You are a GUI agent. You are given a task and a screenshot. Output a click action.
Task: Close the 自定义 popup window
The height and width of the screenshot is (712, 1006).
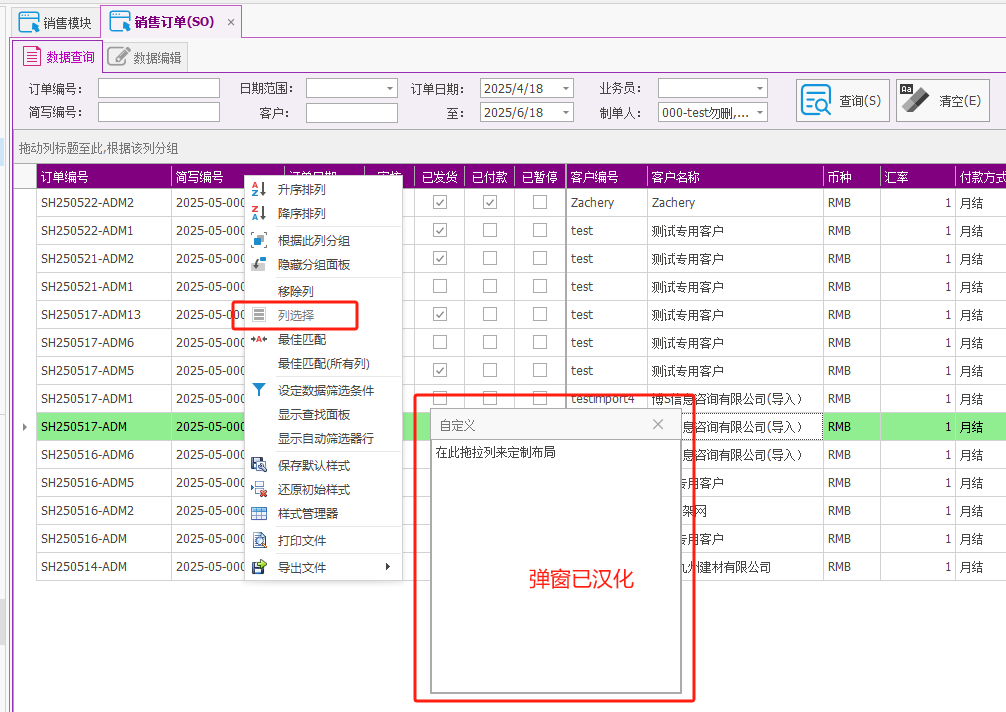(x=658, y=425)
